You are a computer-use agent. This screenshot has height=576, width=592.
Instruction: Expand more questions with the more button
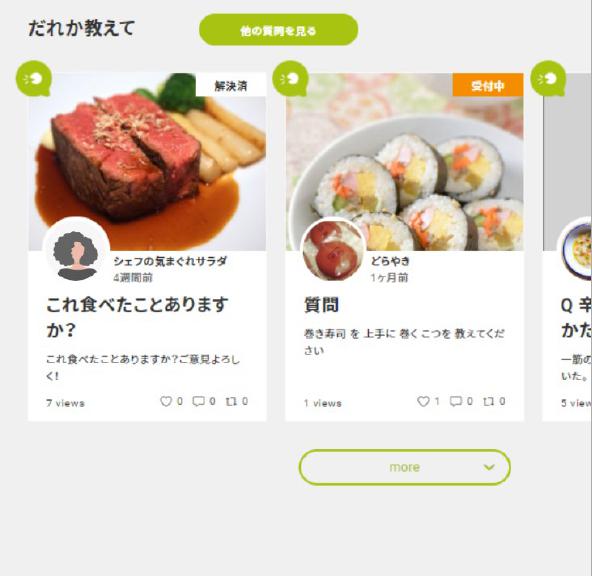(x=404, y=467)
